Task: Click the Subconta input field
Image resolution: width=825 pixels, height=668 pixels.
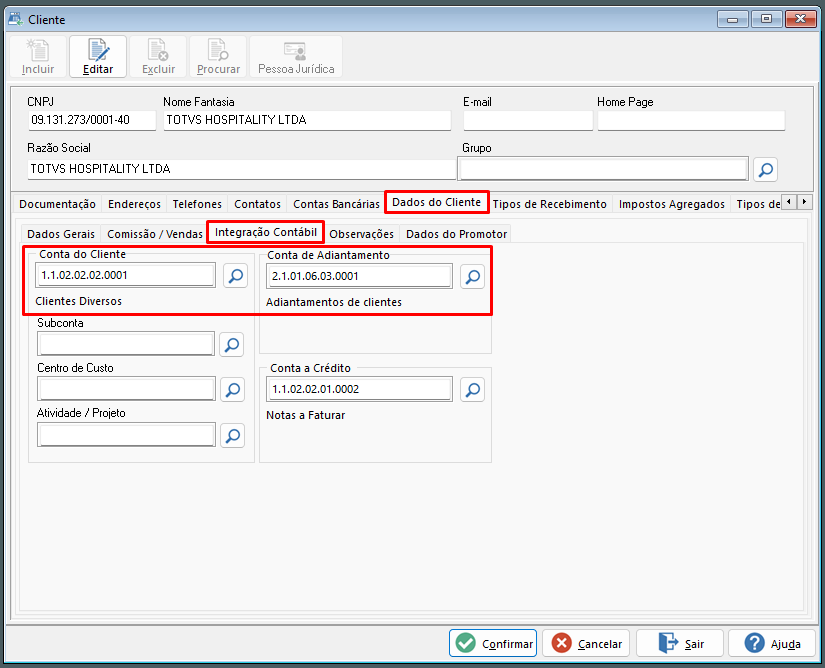Action: point(126,344)
